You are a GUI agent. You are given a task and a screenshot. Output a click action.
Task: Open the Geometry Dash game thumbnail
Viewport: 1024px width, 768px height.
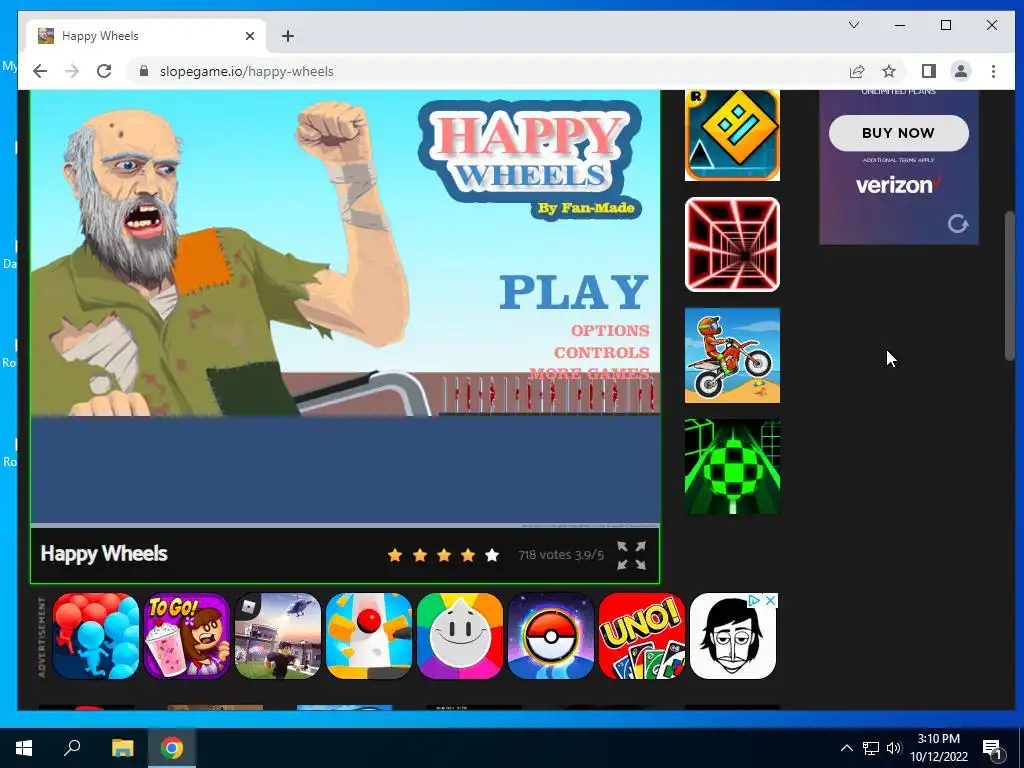(732, 135)
